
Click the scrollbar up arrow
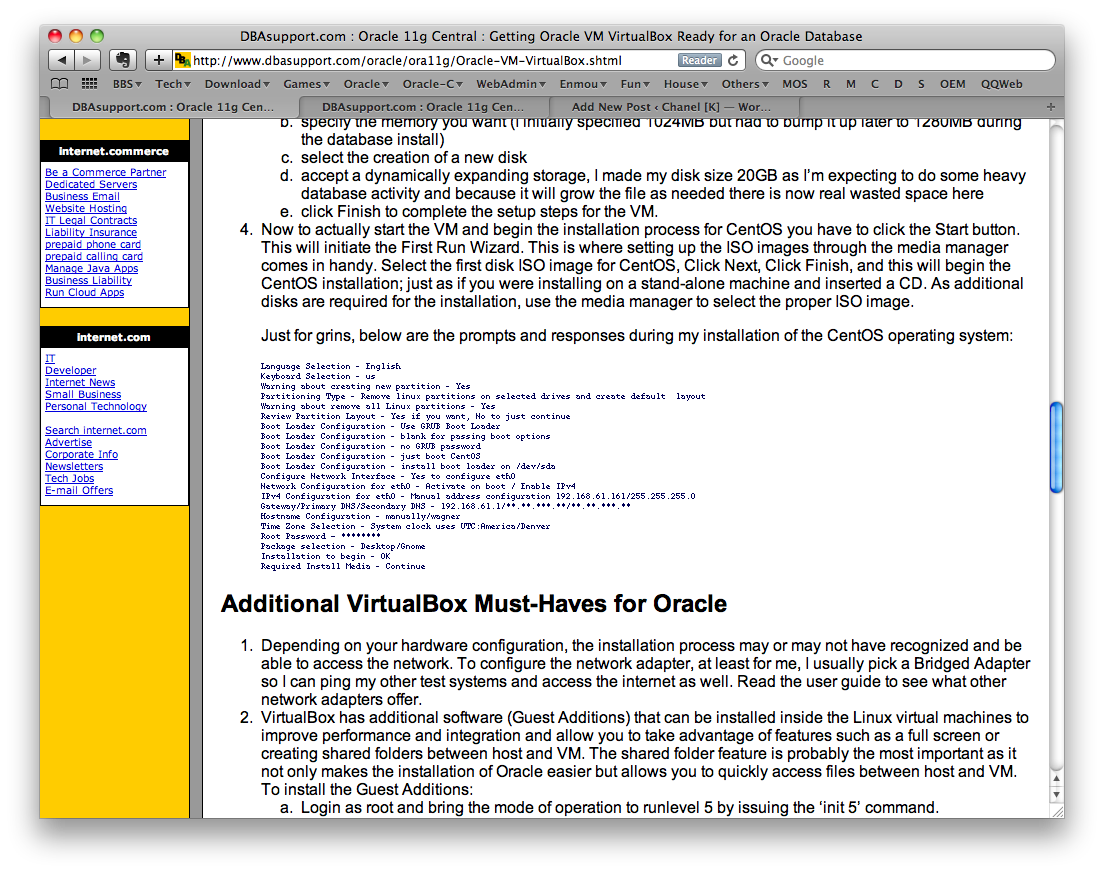click(x=1055, y=779)
